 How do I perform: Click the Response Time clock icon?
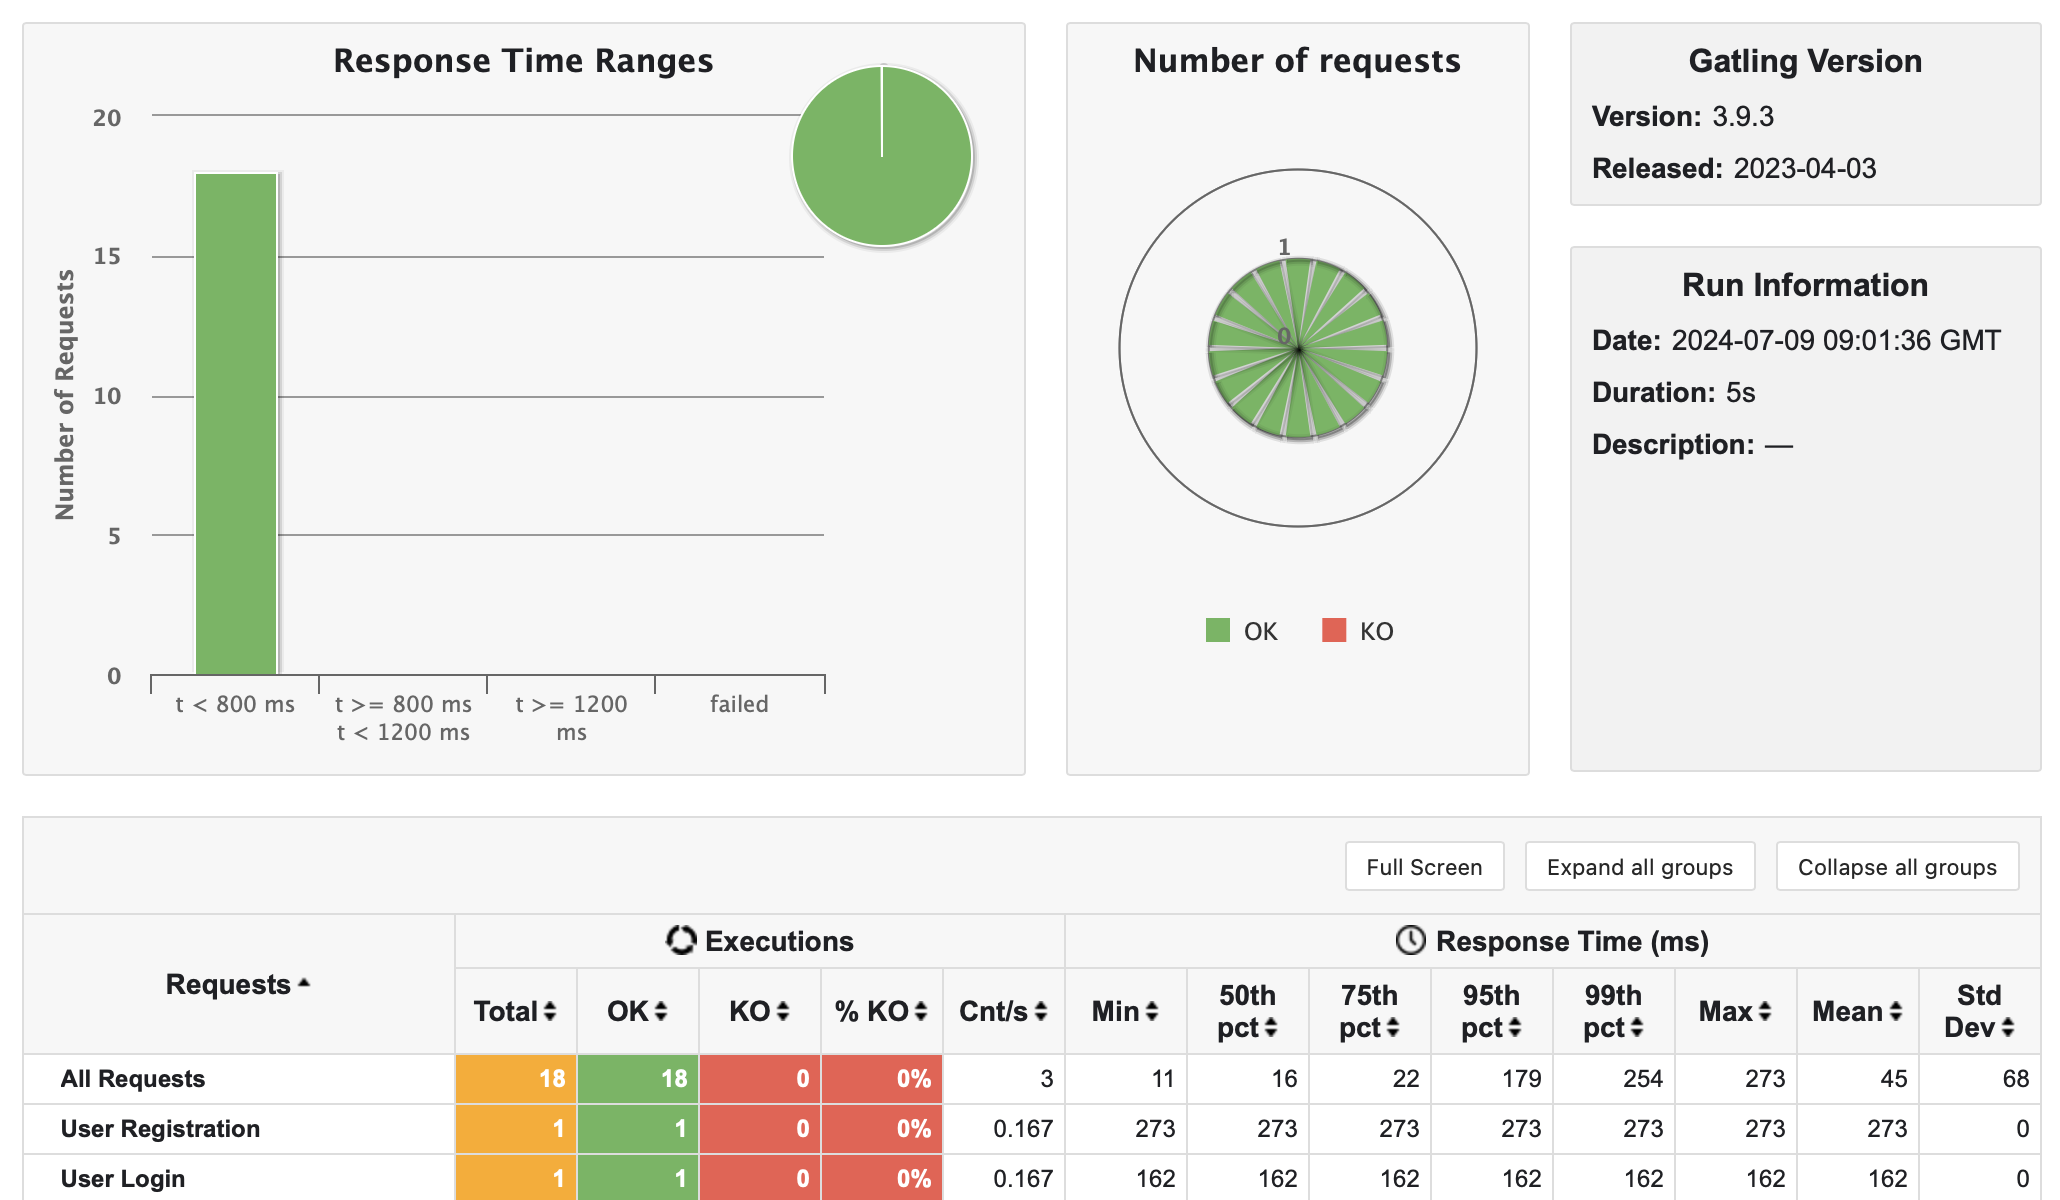pos(1410,940)
